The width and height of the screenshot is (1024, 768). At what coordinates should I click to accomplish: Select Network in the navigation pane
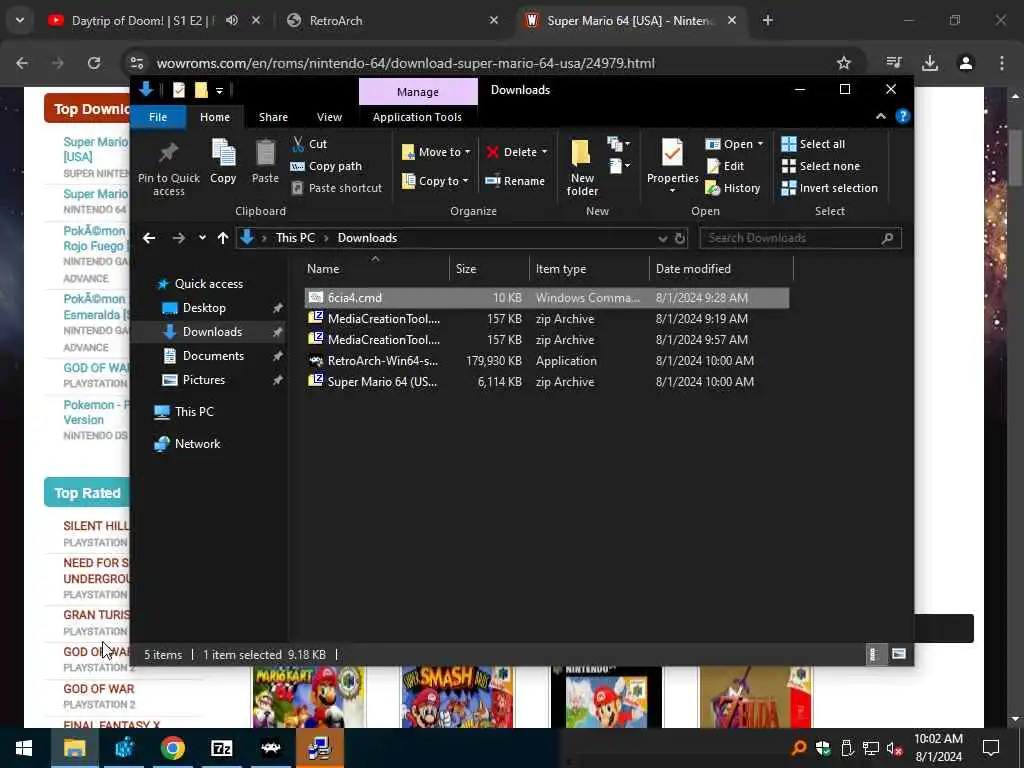[197, 443]
